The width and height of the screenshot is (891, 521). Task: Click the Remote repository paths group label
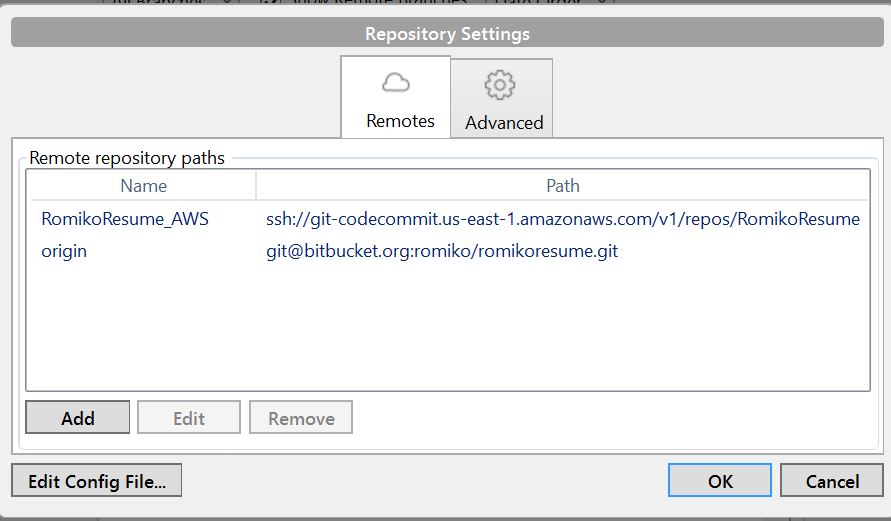tap(127, 157)
